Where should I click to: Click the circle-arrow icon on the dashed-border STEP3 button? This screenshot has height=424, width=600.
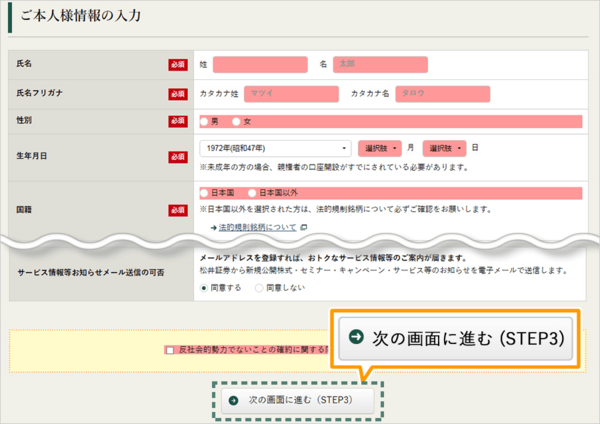[233, 400]
